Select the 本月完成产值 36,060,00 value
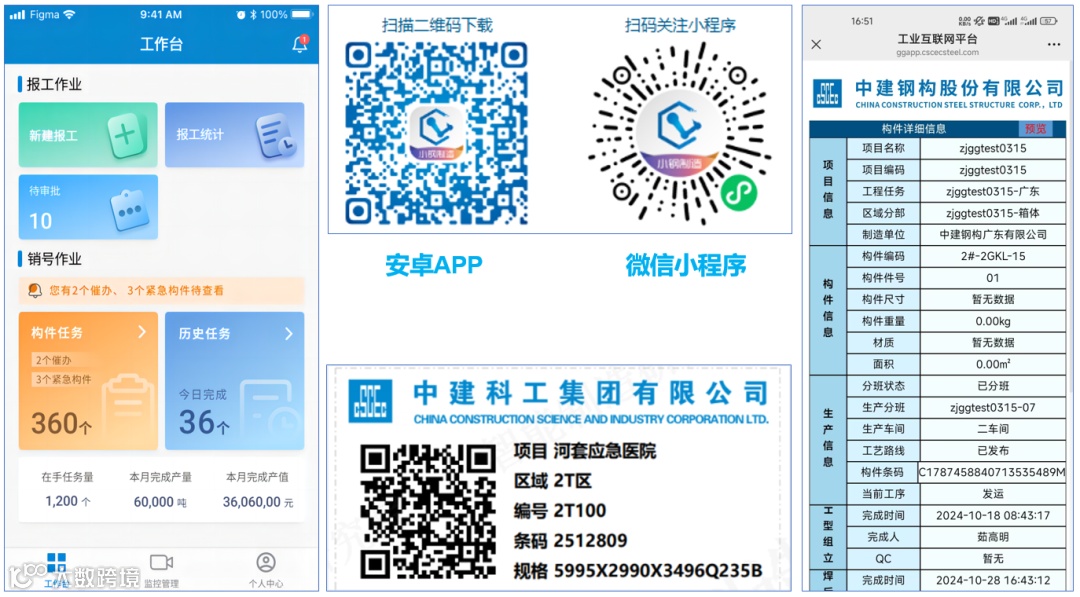This screenshot has width=1080, height=597. [258, 502]
